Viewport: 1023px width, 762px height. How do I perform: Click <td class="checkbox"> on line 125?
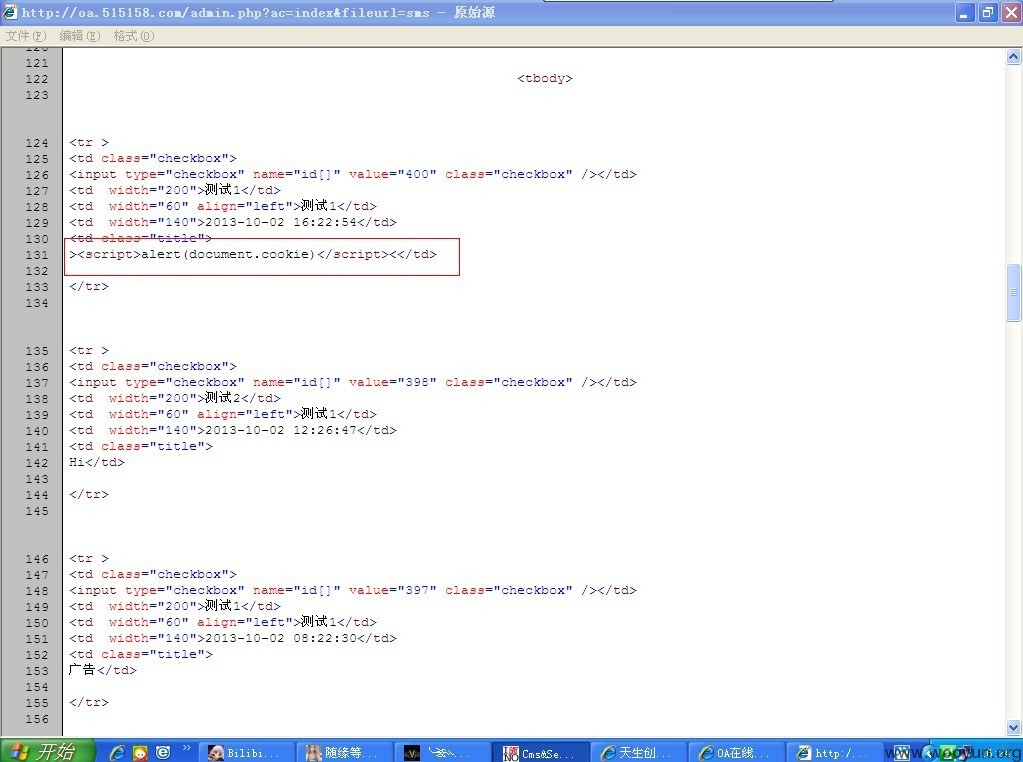[x=153, y=159]
